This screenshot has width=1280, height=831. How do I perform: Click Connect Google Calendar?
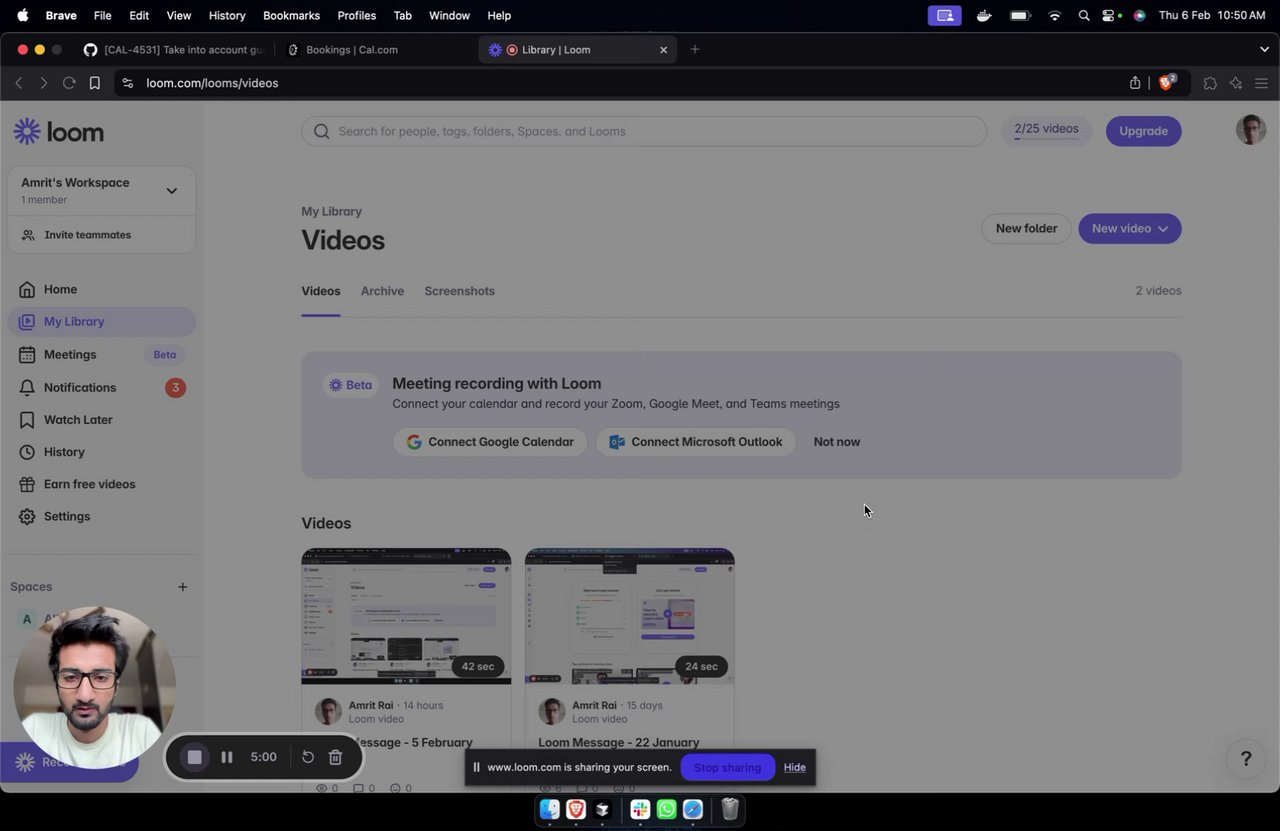(x=490, y=442)
